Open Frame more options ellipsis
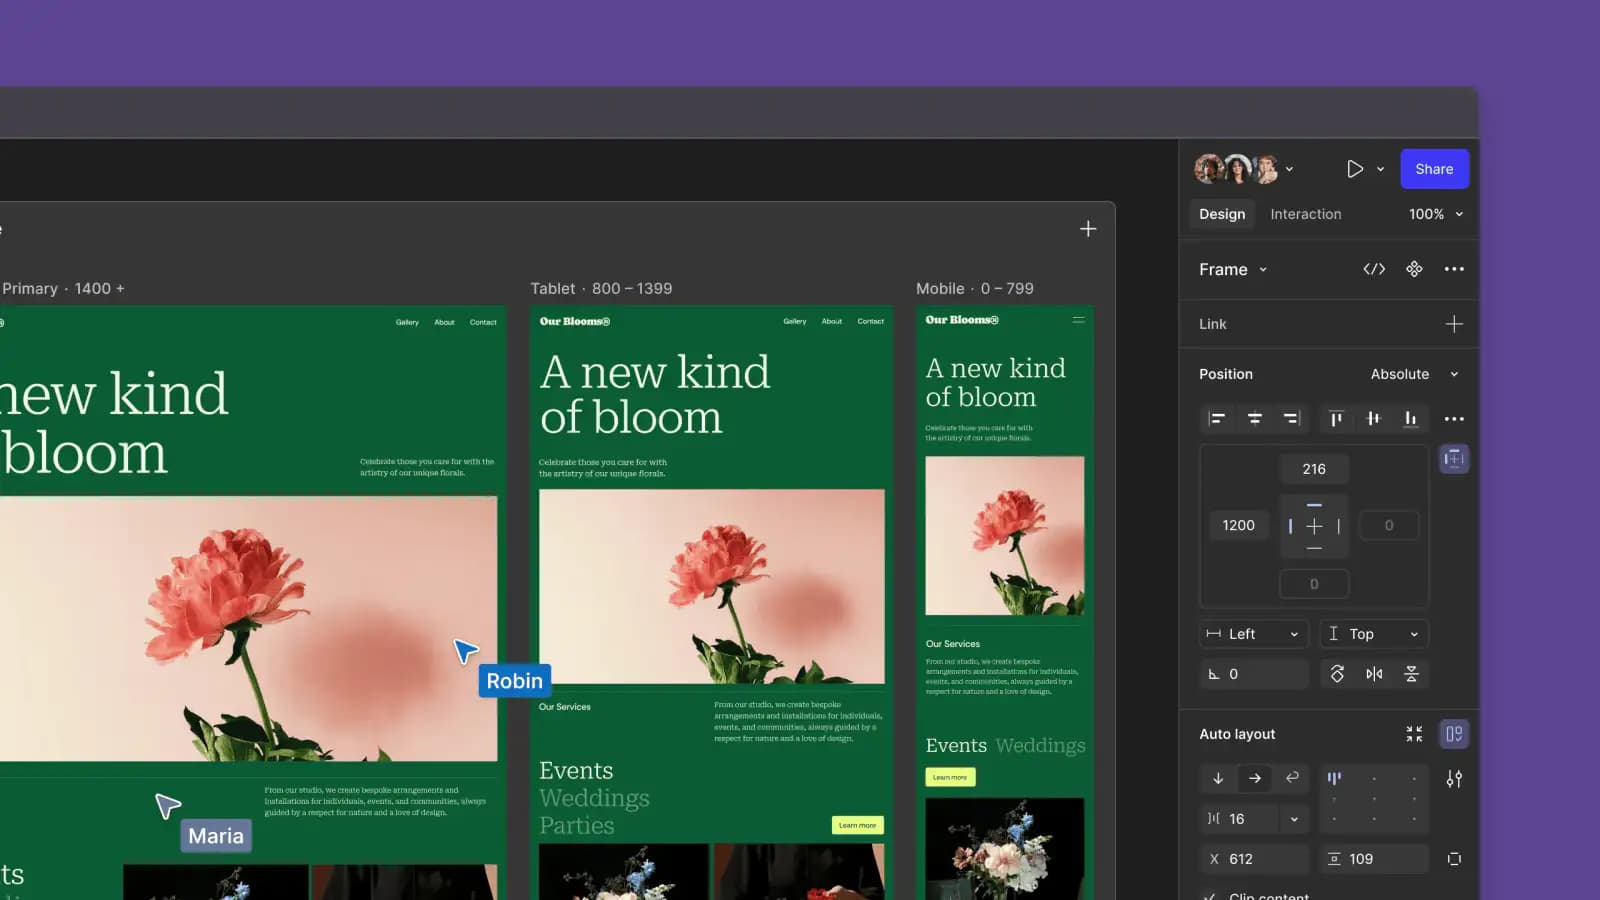This screenshot has height=900, width=1600. (x=1454, y=269)
